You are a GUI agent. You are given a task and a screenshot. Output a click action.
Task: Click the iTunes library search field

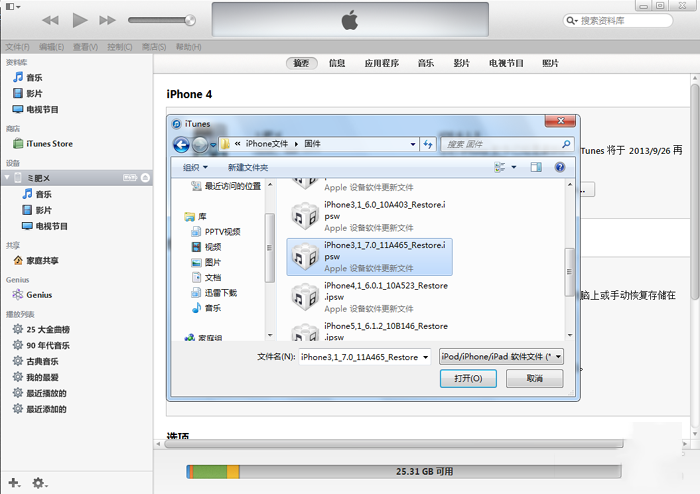coord(618,21)
